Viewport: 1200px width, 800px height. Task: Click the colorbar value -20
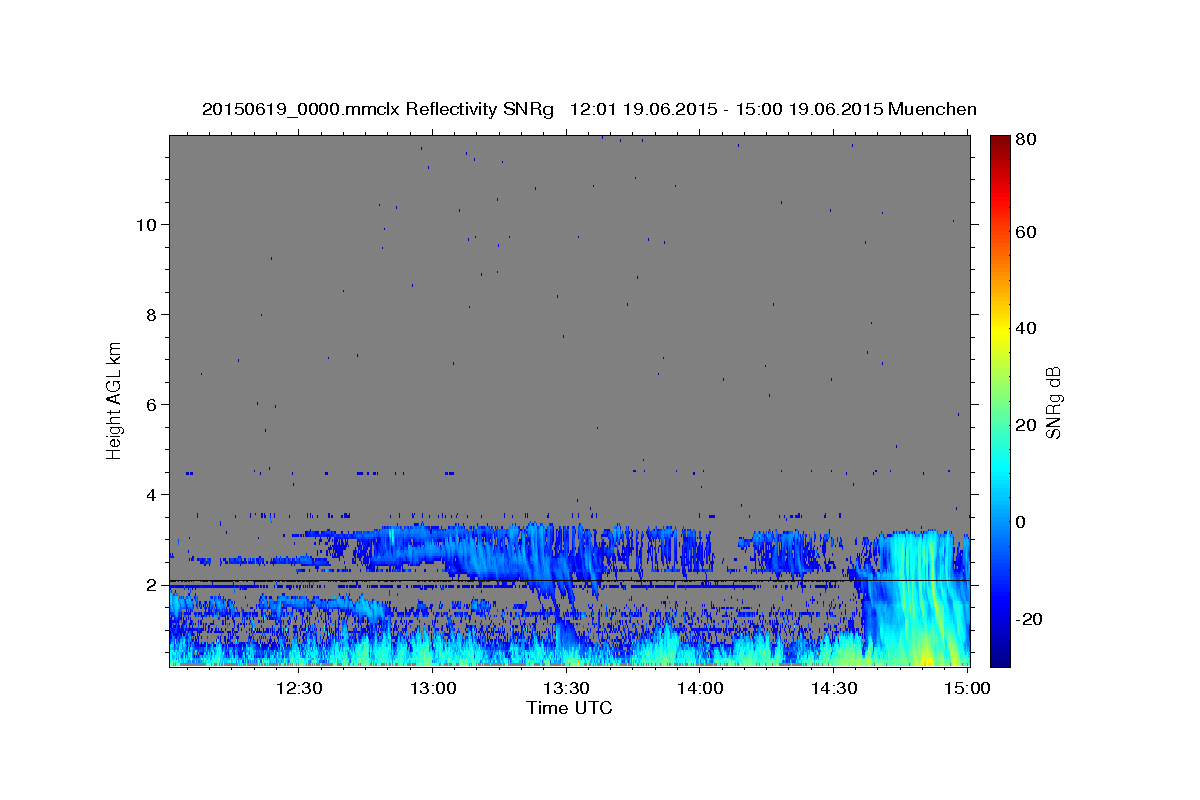(x=1030, y=618)
